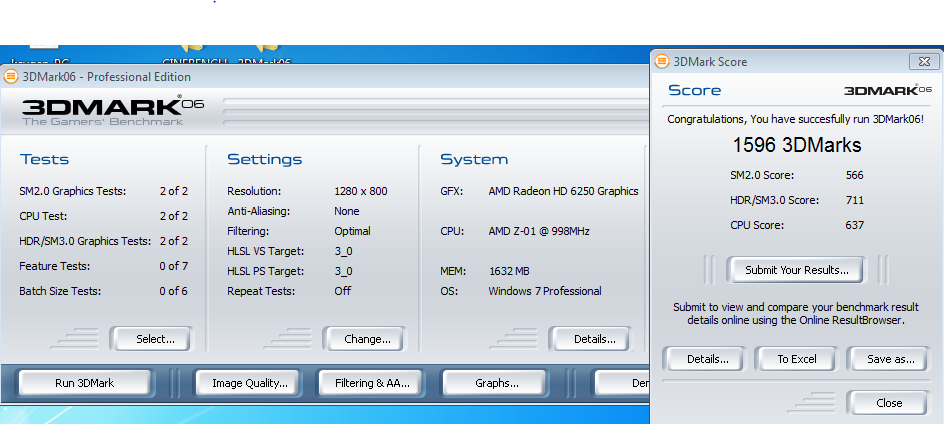
Task: Save results with Save as... button
Action: pos(887,359)
